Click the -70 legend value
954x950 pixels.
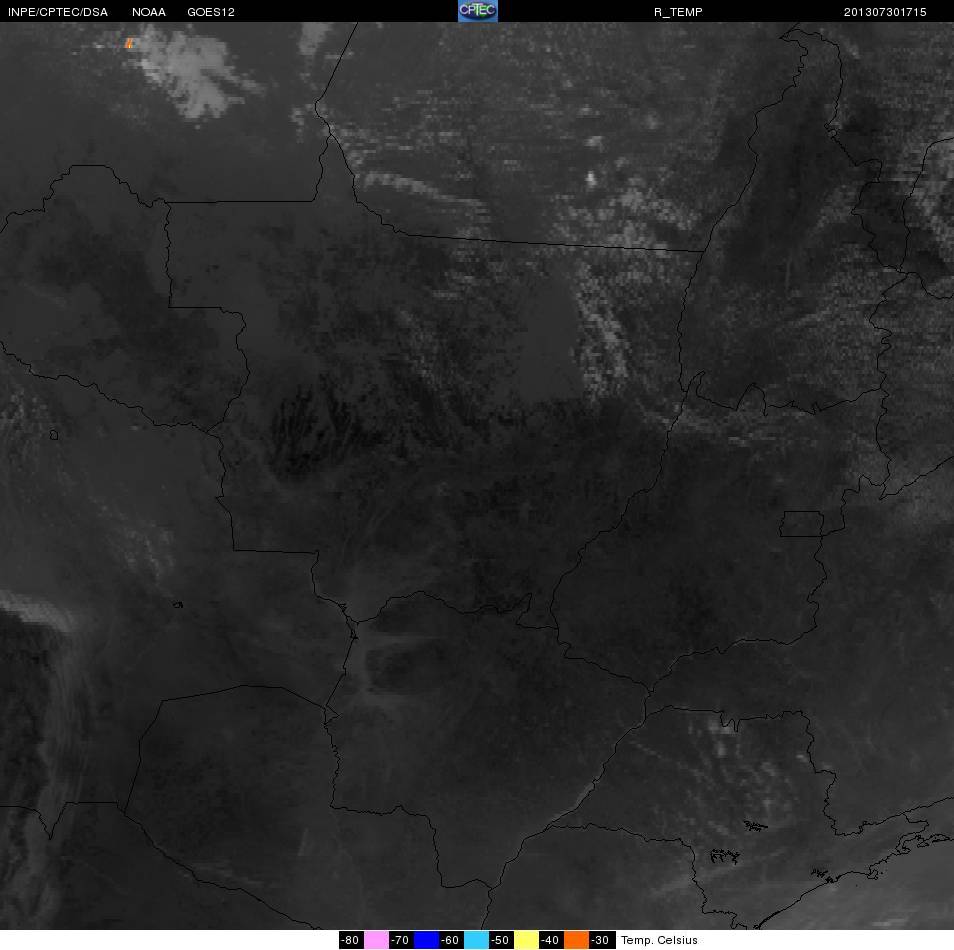click(401, 940)
